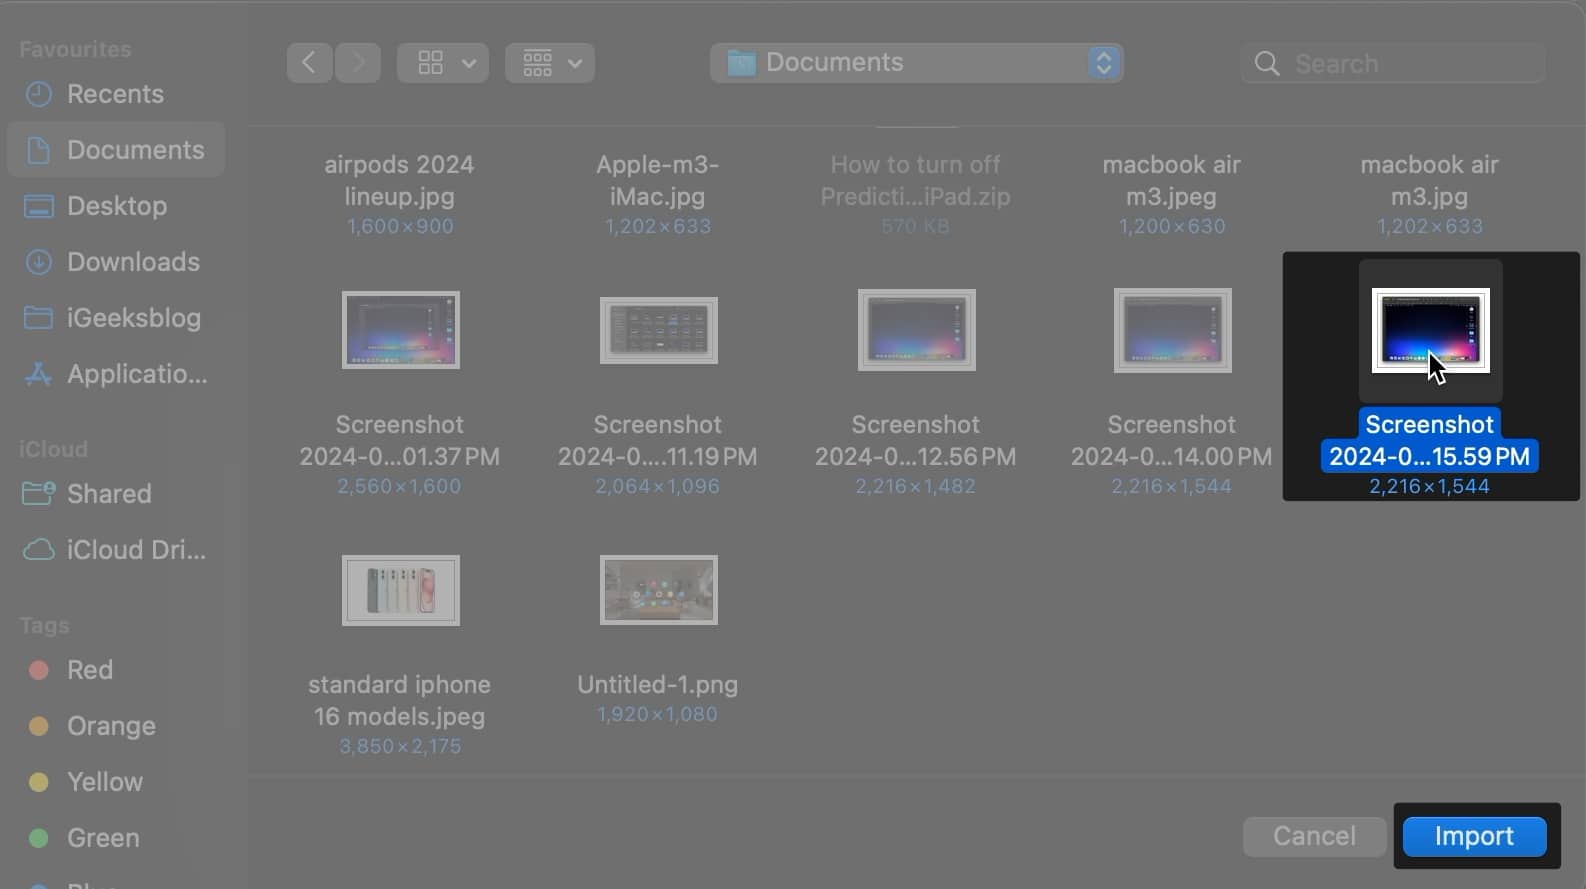This screenshot has width=1586, height=889.
Task: Click the Screenshot 2024-0...15.59 PM filename
Action: coord(1430,440)
